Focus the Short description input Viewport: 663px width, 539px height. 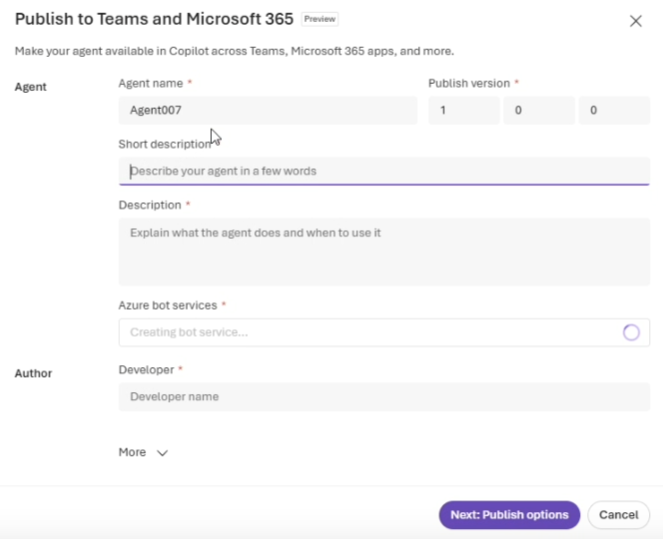pos(384,171)
